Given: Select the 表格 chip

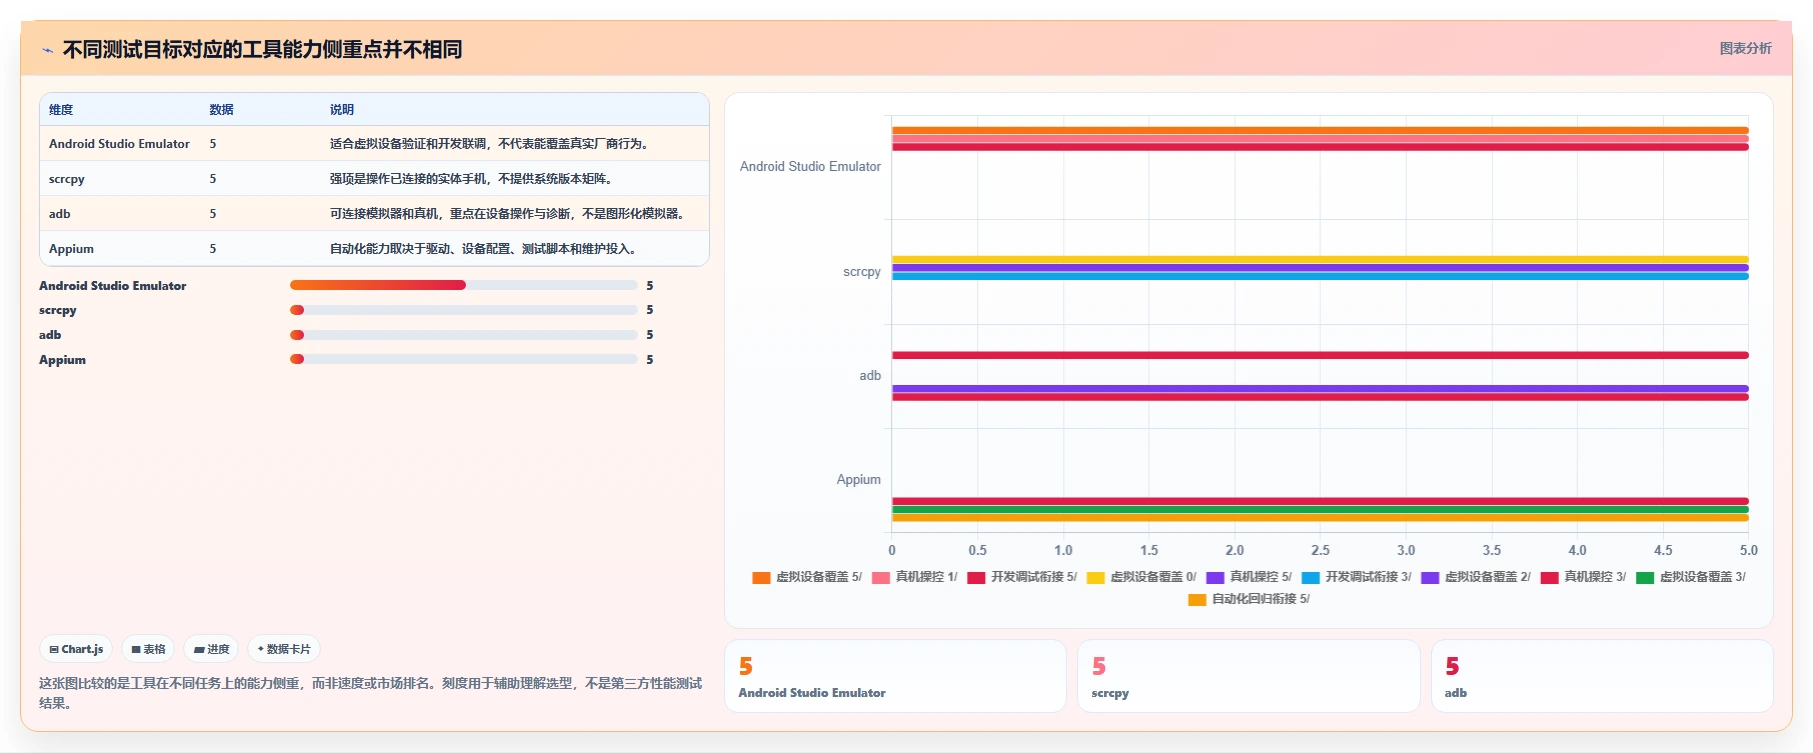Looking at the screenshot, I should tap(148, 649).
